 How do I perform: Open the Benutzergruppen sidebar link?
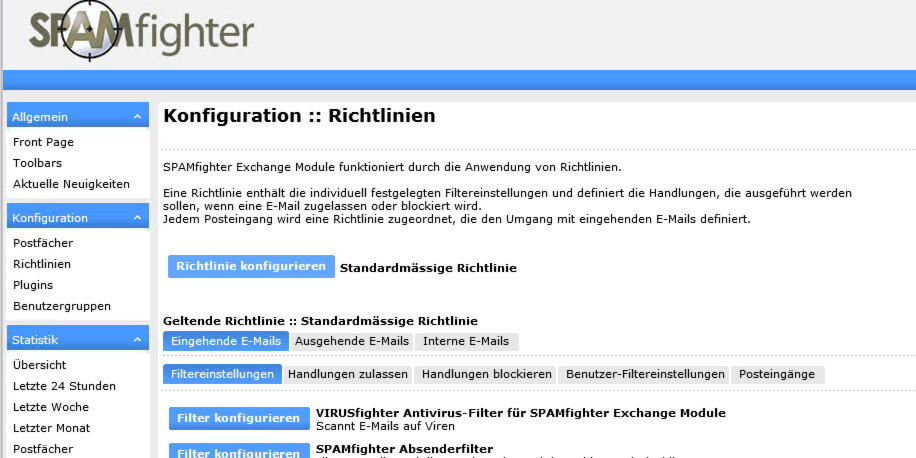click(62, 306)
